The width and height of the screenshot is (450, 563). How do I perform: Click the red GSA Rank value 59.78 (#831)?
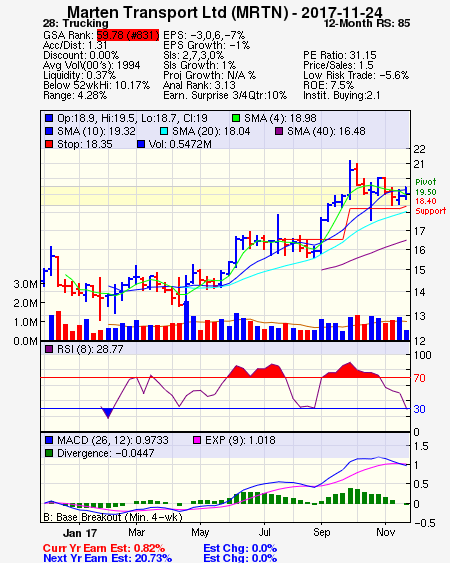tap(127, 35)
